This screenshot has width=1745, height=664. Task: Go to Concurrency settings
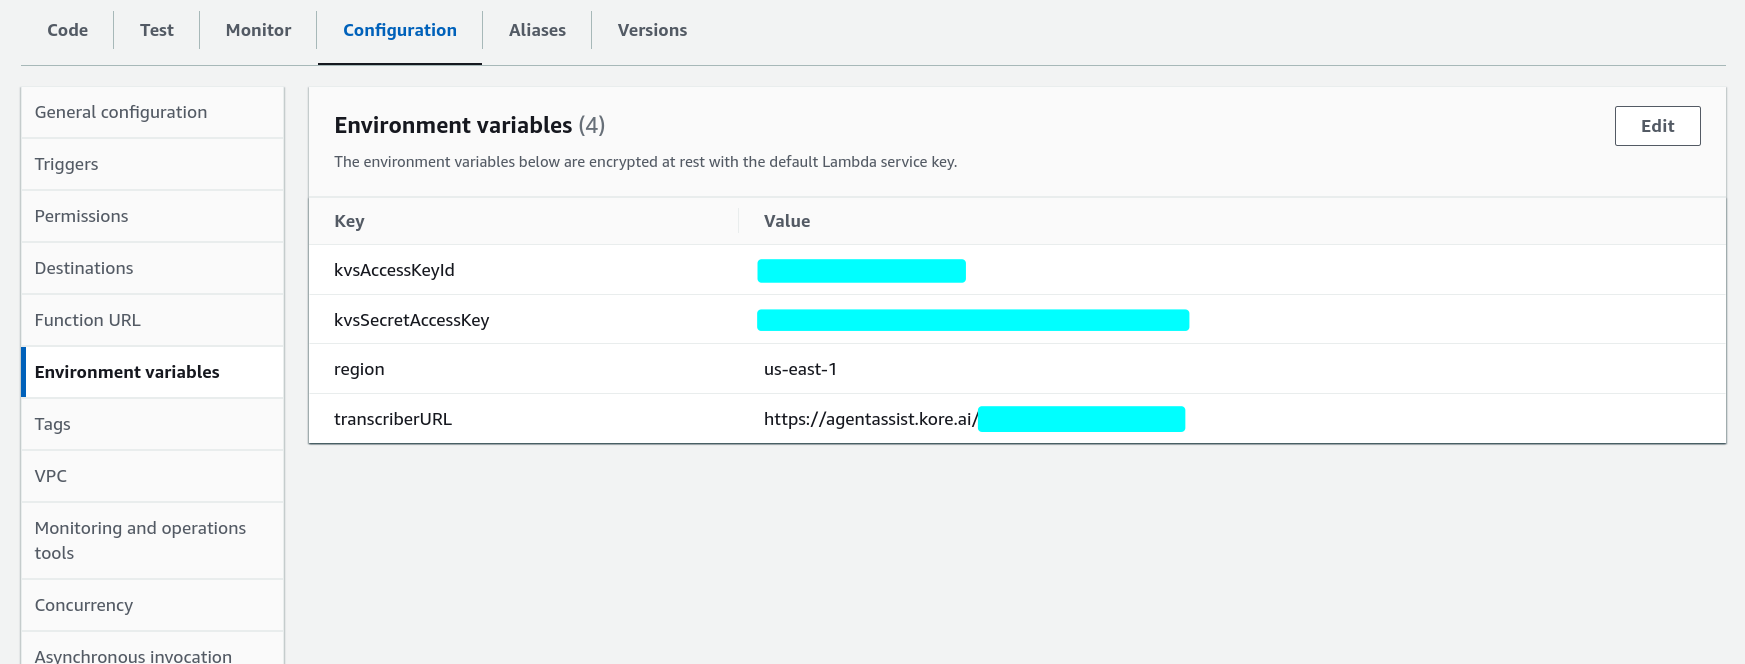(84, 605)
